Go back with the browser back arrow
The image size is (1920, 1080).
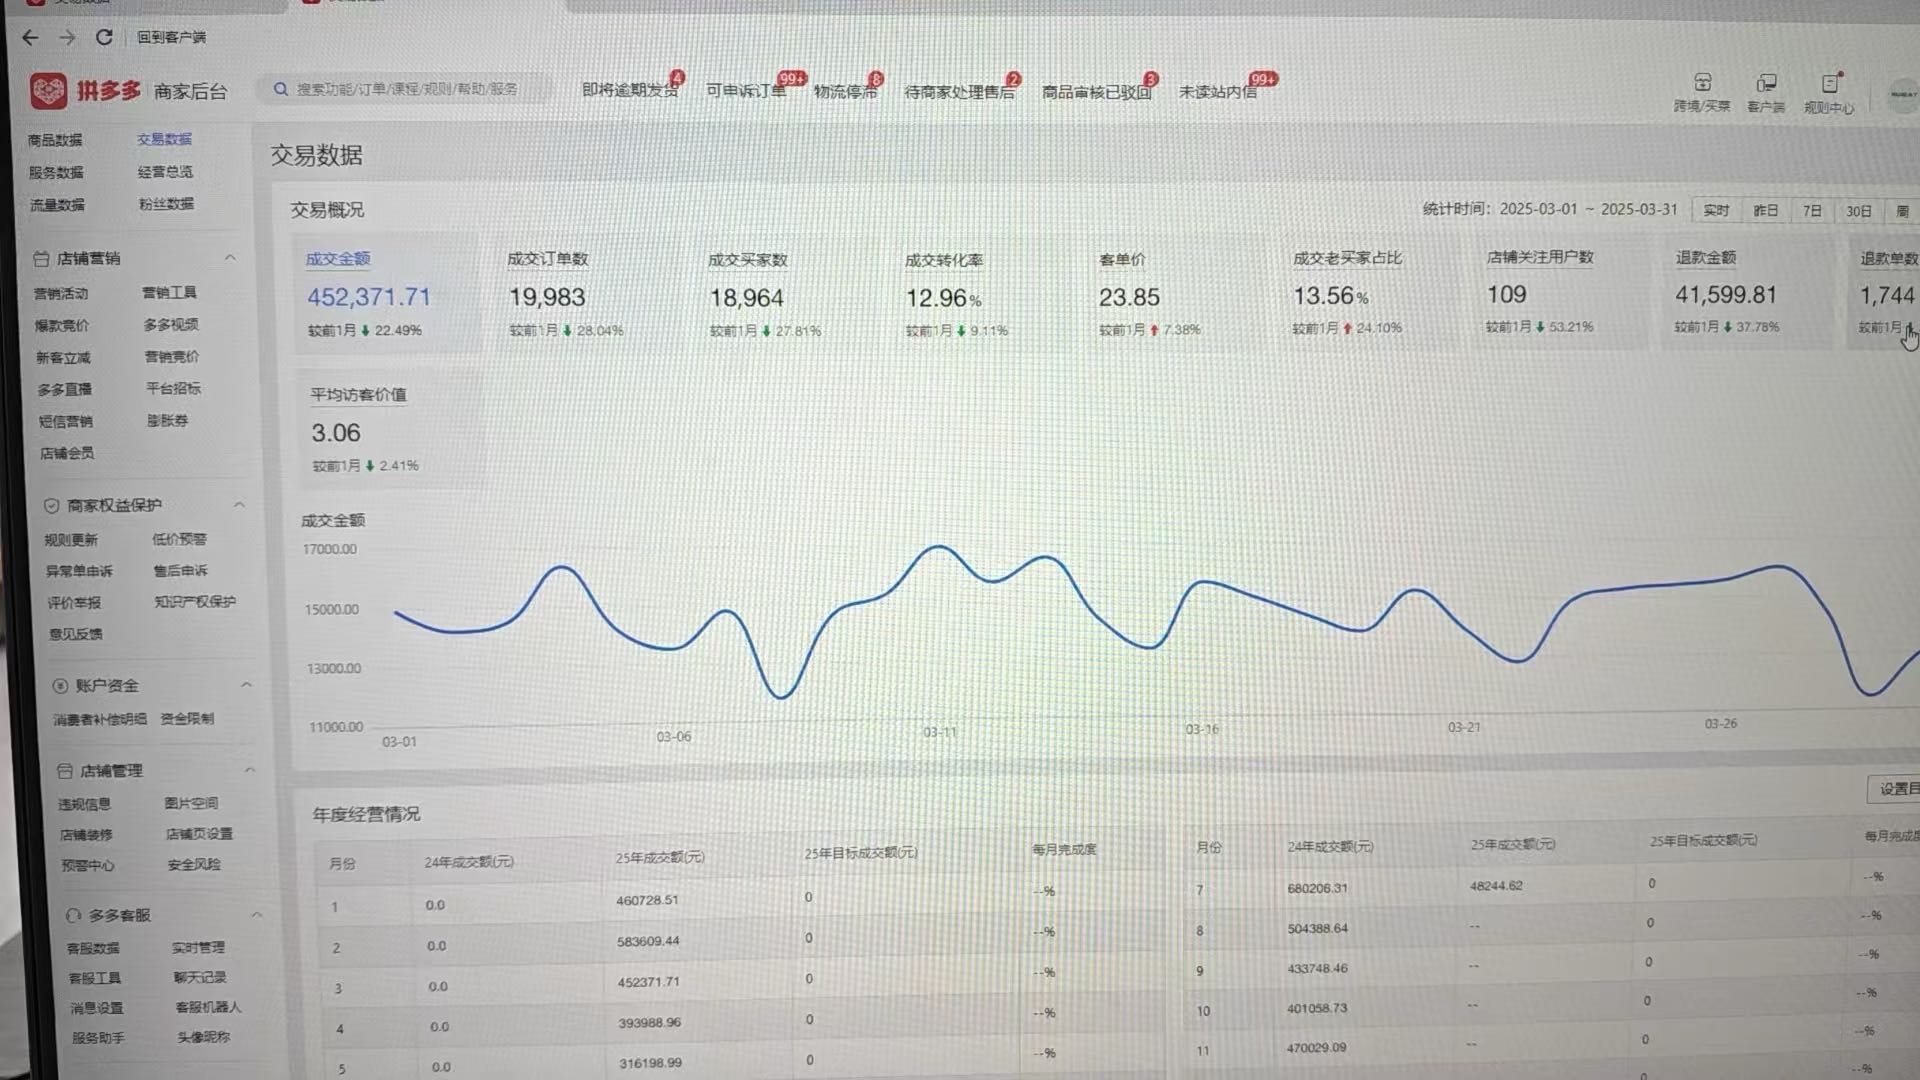[30, 37]
